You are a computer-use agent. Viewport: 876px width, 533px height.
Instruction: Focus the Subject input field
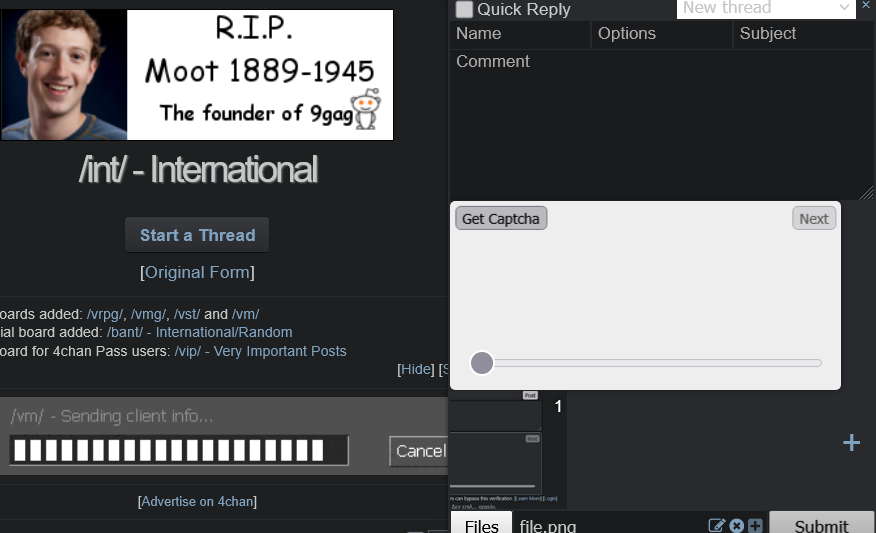(x=804, y=34)
